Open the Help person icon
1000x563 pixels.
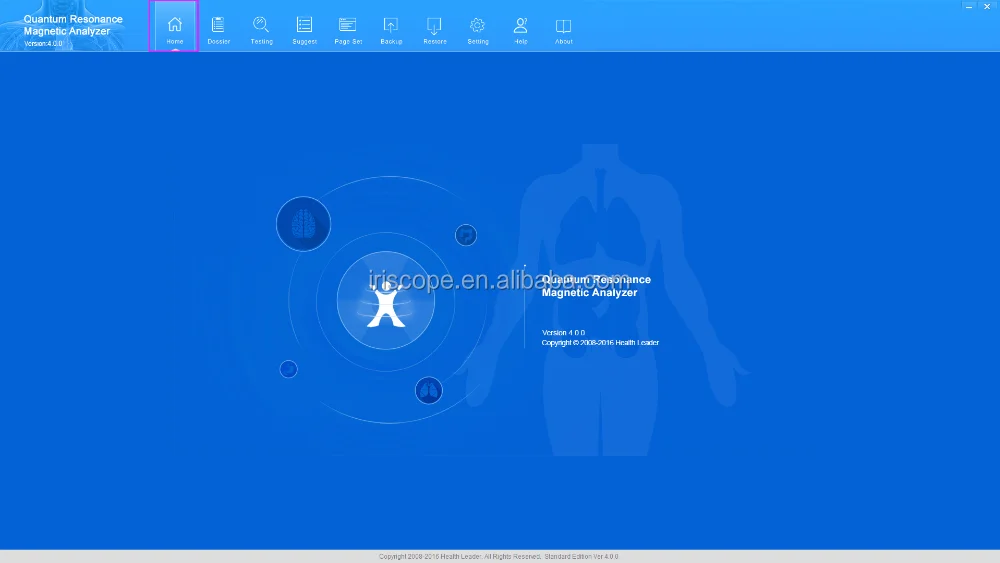click(520, 26)
